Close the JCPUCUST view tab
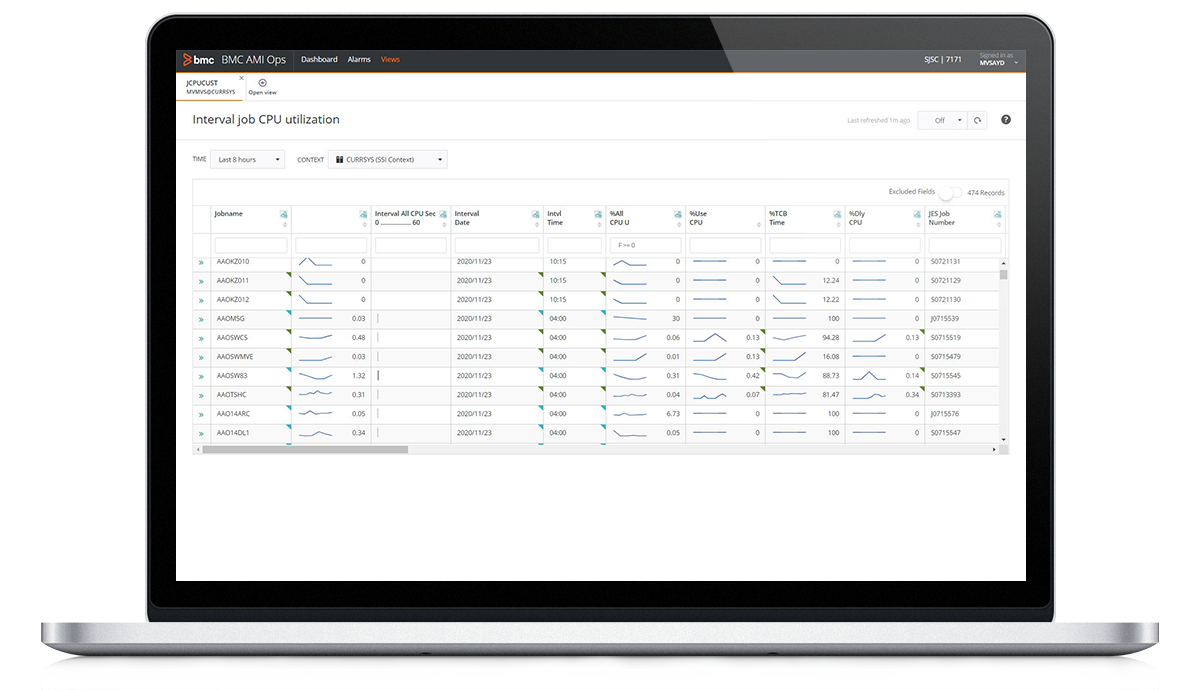Screen dimensions: 1200x690 [241, 77]
